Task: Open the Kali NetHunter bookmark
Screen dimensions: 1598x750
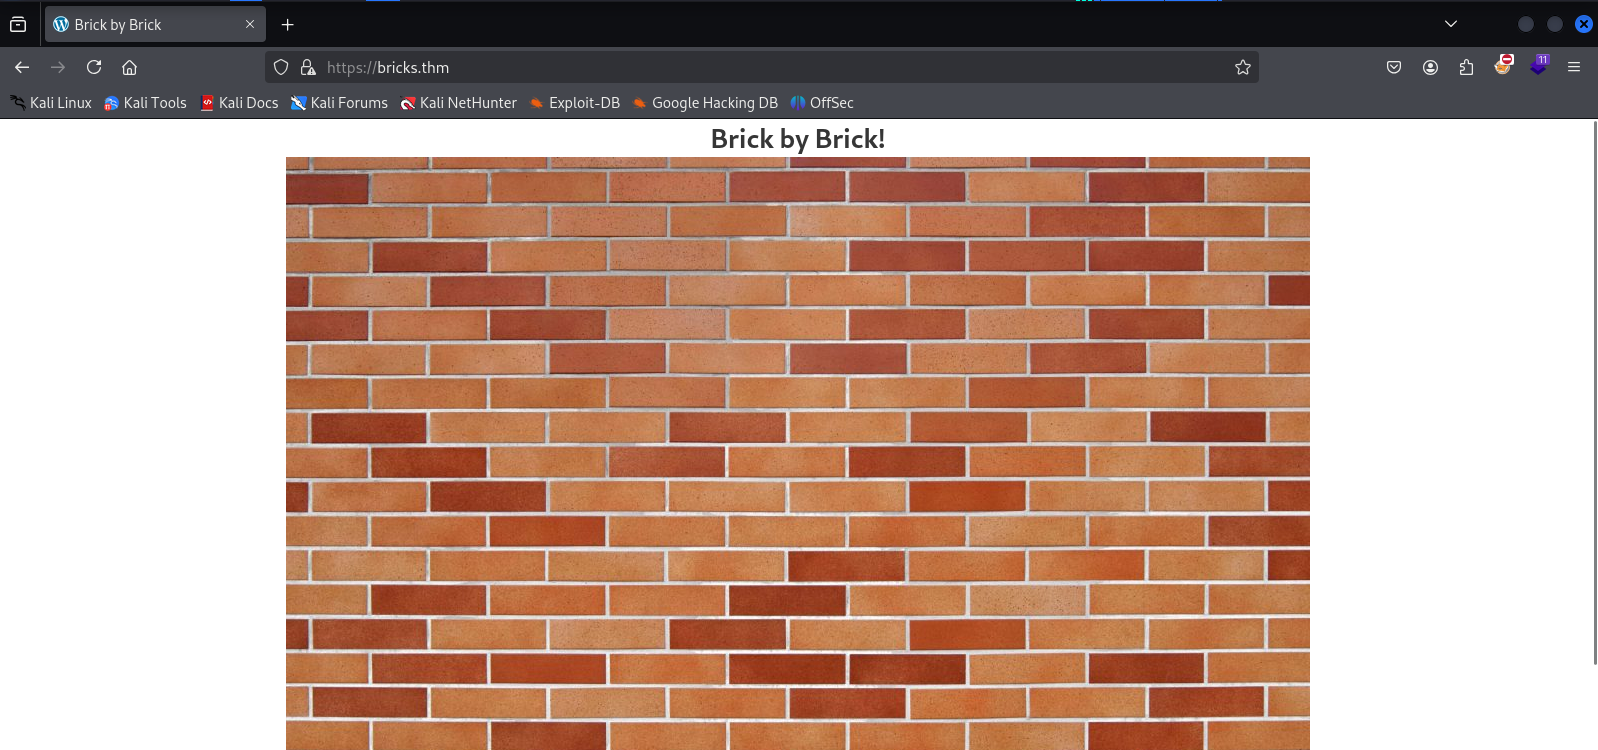Action: tap(458, 103)
